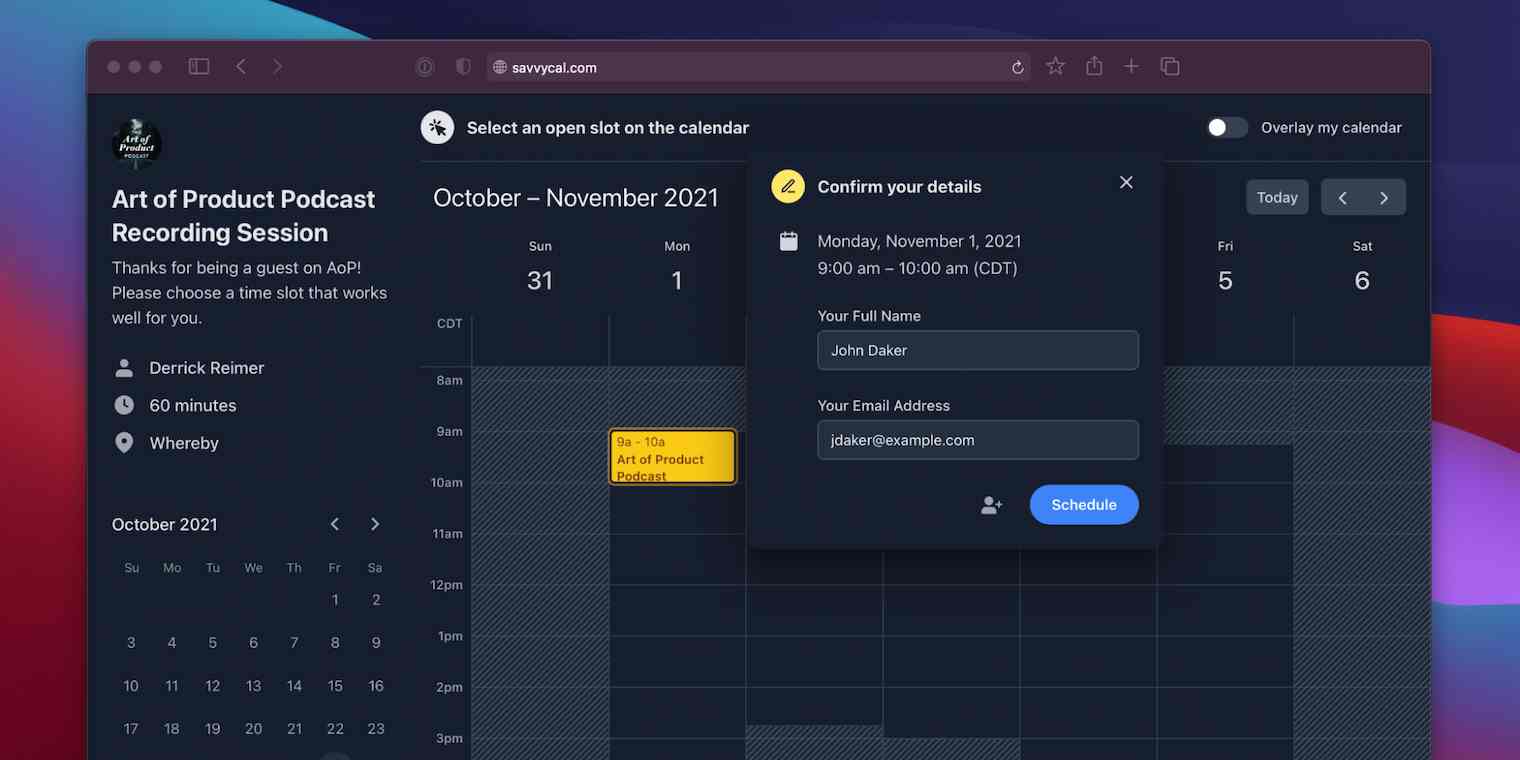Click the add guest icon next to Schedule

tap(991, 505)
